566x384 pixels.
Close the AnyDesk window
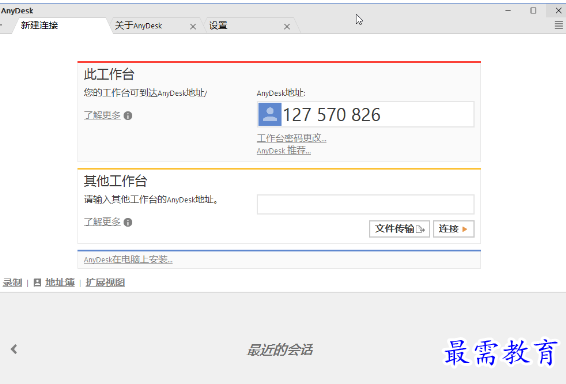coord(558,10)
